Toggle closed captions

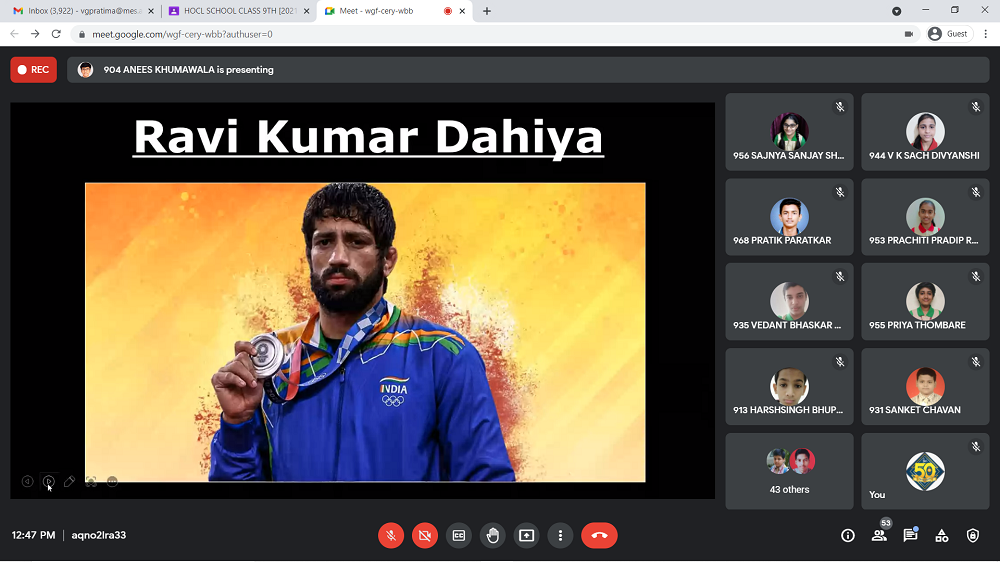[459, 535]
